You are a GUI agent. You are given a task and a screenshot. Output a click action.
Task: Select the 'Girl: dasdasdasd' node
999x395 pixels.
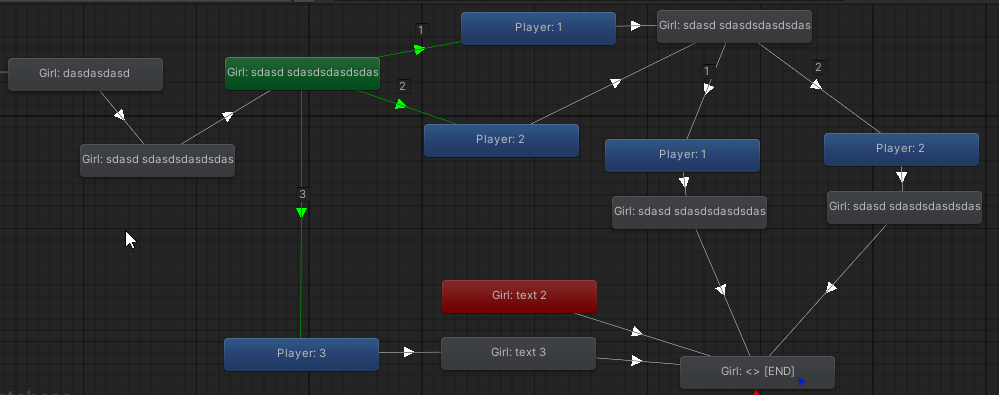(85, 74)
